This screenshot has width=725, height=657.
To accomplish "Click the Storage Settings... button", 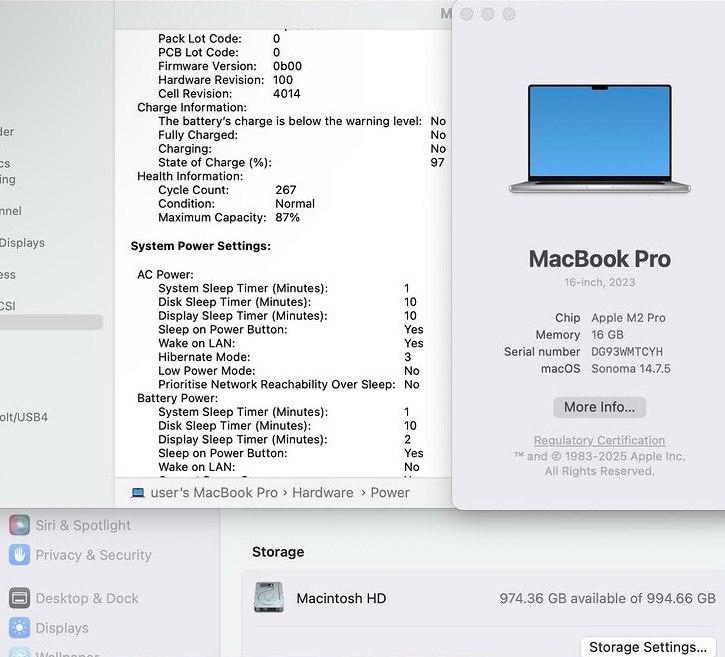I will 648,647.
